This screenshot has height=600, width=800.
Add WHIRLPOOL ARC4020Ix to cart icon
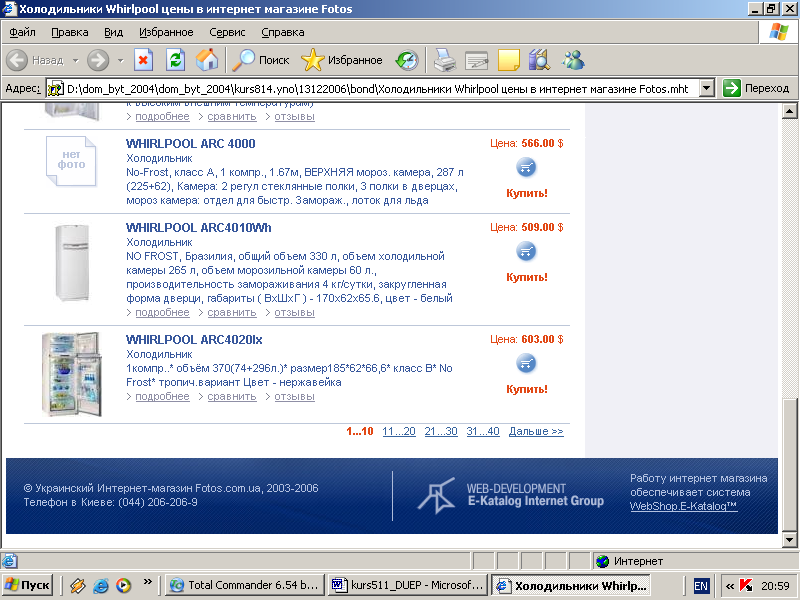(526, 364)
